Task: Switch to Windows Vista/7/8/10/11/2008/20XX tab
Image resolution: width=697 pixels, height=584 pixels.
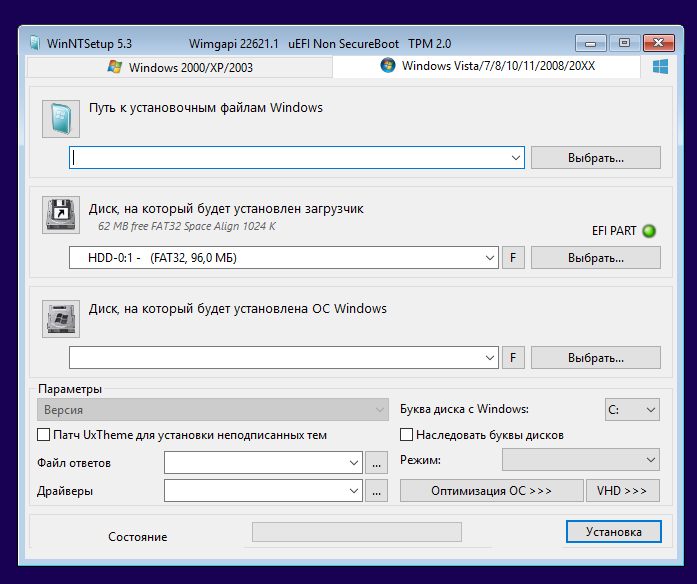Action: coord(487,66)
